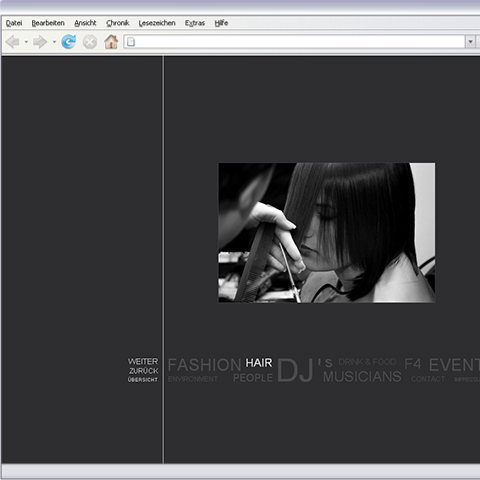Click the ZURÜCK link
480x480 pixels.
(144, 371)
